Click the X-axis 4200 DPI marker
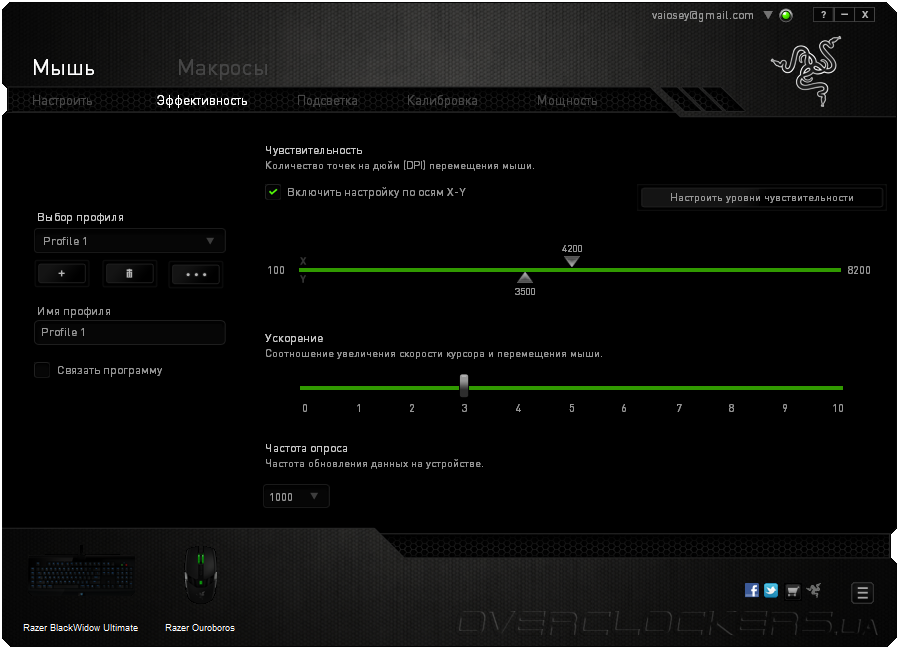Image resolution: width=899 pixels, height=649 pixels. (572, 261)
